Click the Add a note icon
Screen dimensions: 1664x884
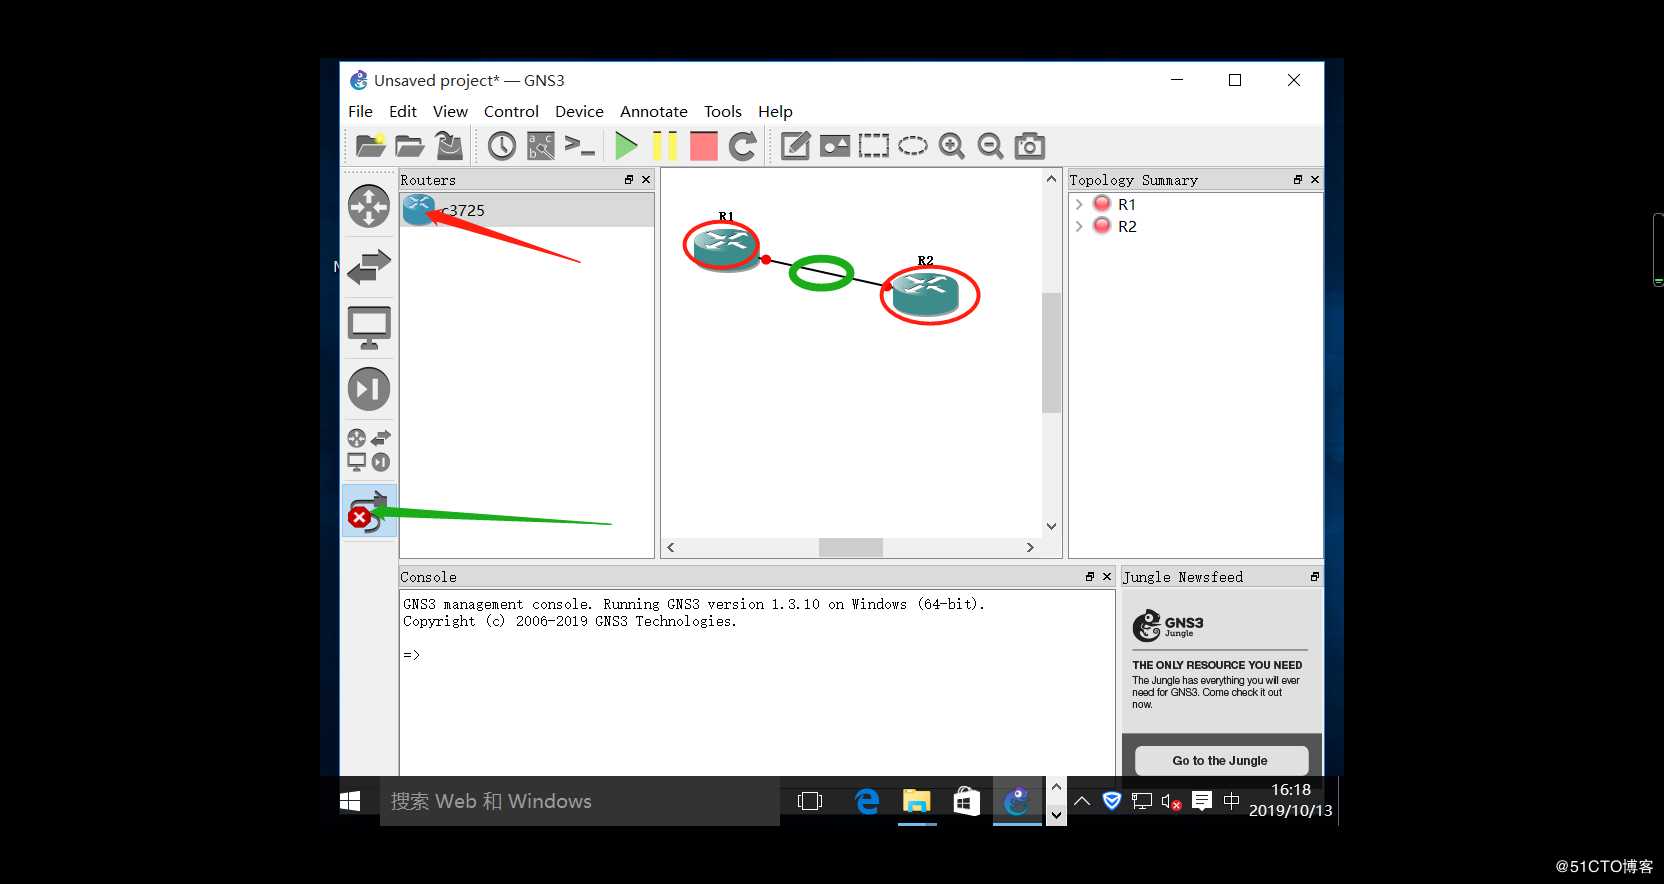pyautogui.click(x=795, y=146)
